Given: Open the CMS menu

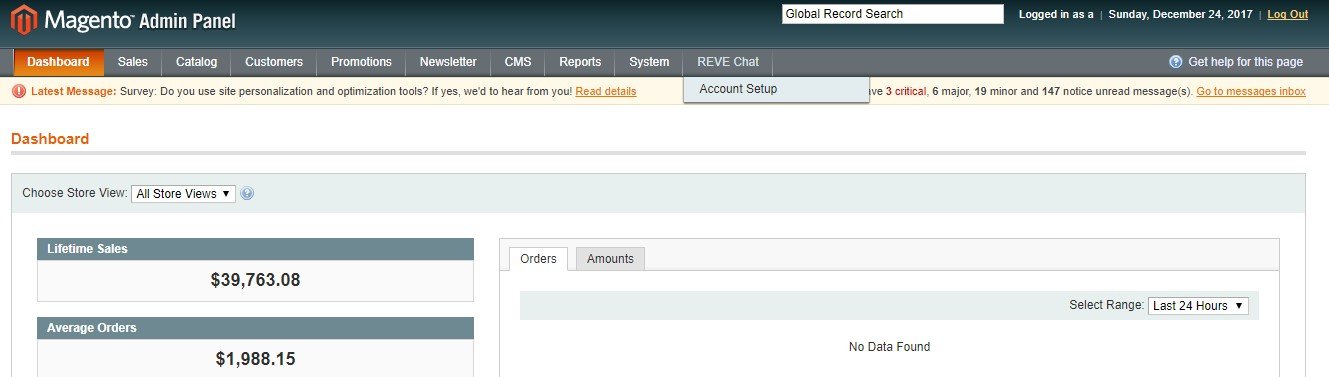Looking at the screenshot, I should [518, 62].
